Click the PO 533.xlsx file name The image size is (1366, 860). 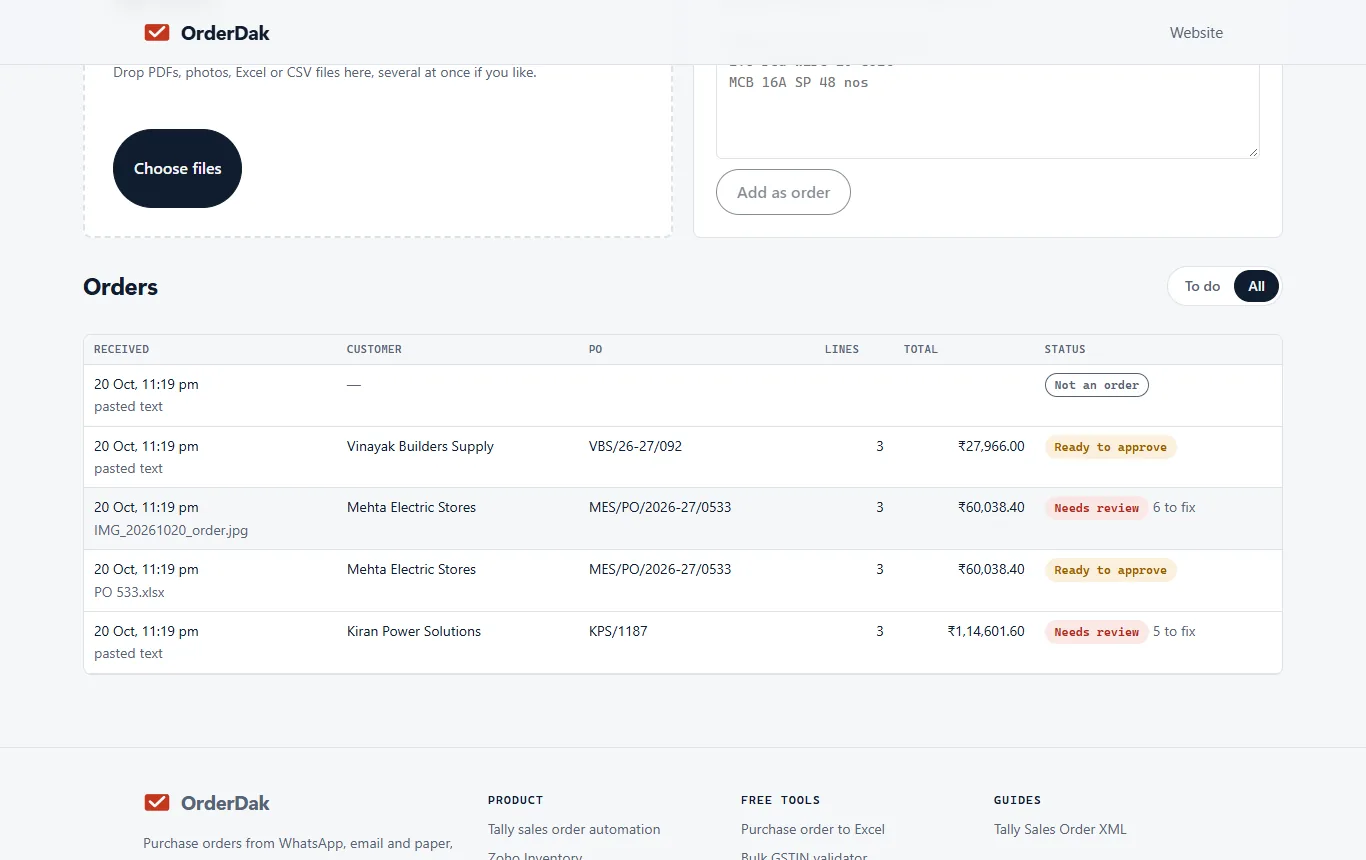click(129, 592)
